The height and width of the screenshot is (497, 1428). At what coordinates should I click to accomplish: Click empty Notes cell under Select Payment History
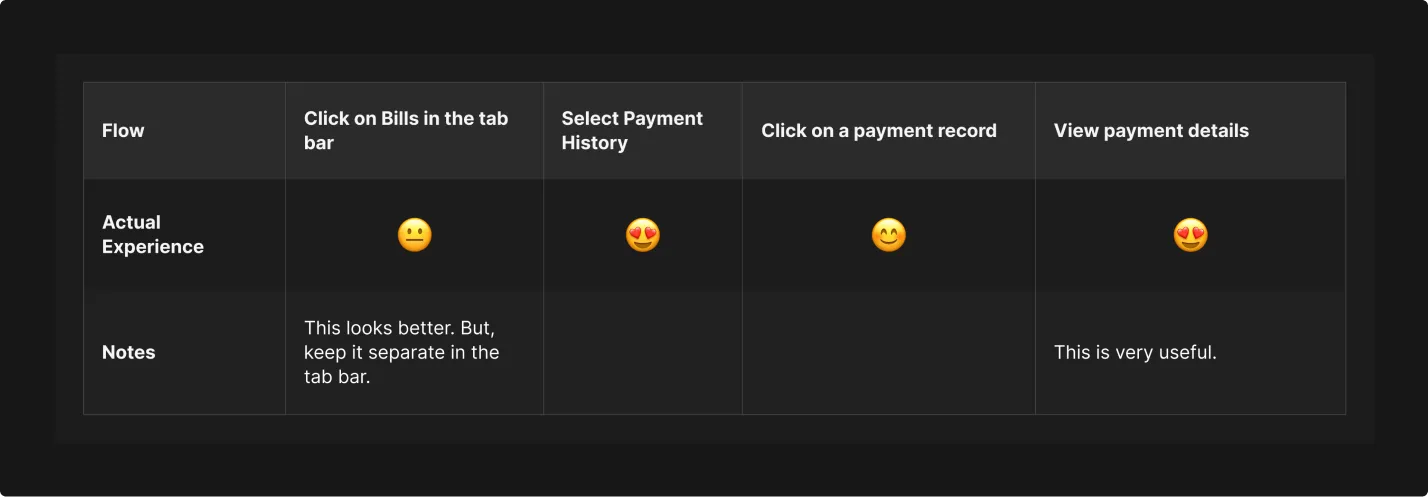(x=642, y=353)
